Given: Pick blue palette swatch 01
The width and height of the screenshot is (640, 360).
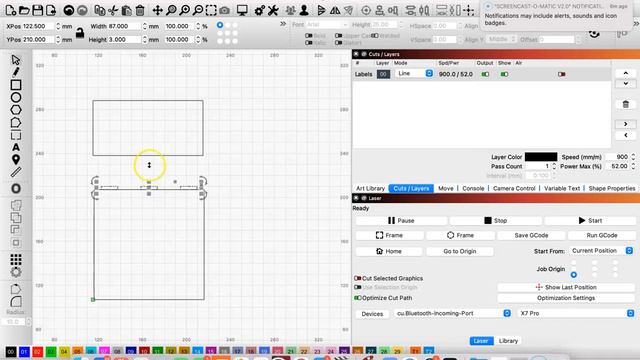Looking at the screenshot, I should (24, 351).
